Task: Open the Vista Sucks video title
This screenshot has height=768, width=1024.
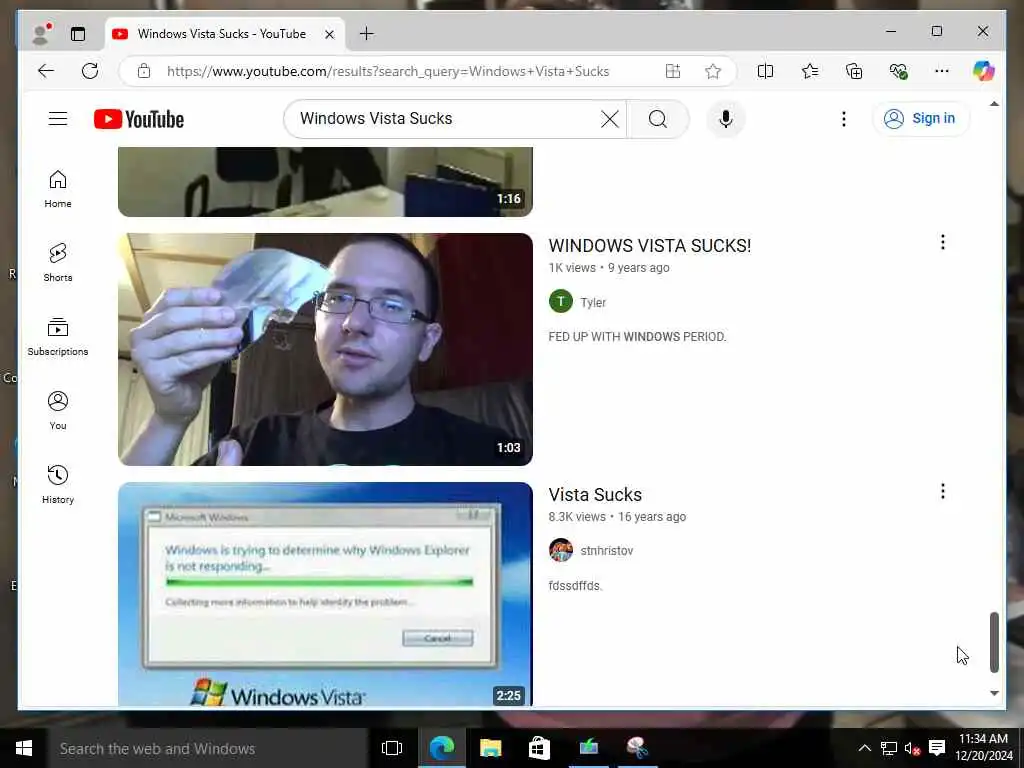Action: click(595, 495)
